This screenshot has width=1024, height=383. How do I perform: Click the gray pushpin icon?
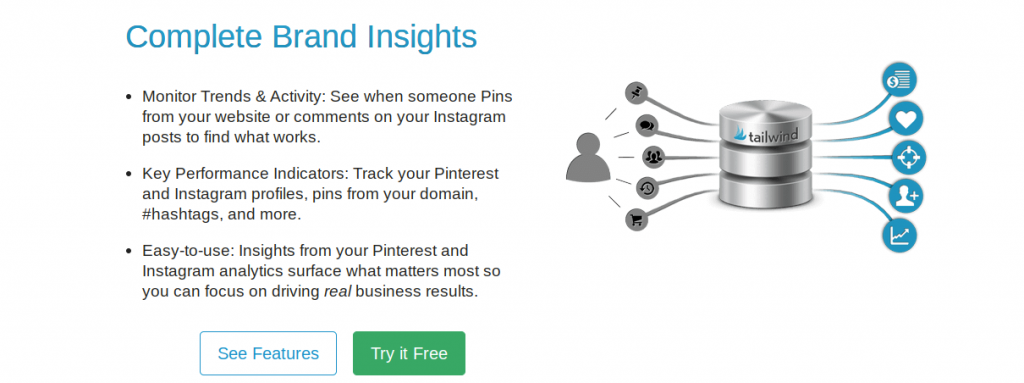(x=636, y=93)
